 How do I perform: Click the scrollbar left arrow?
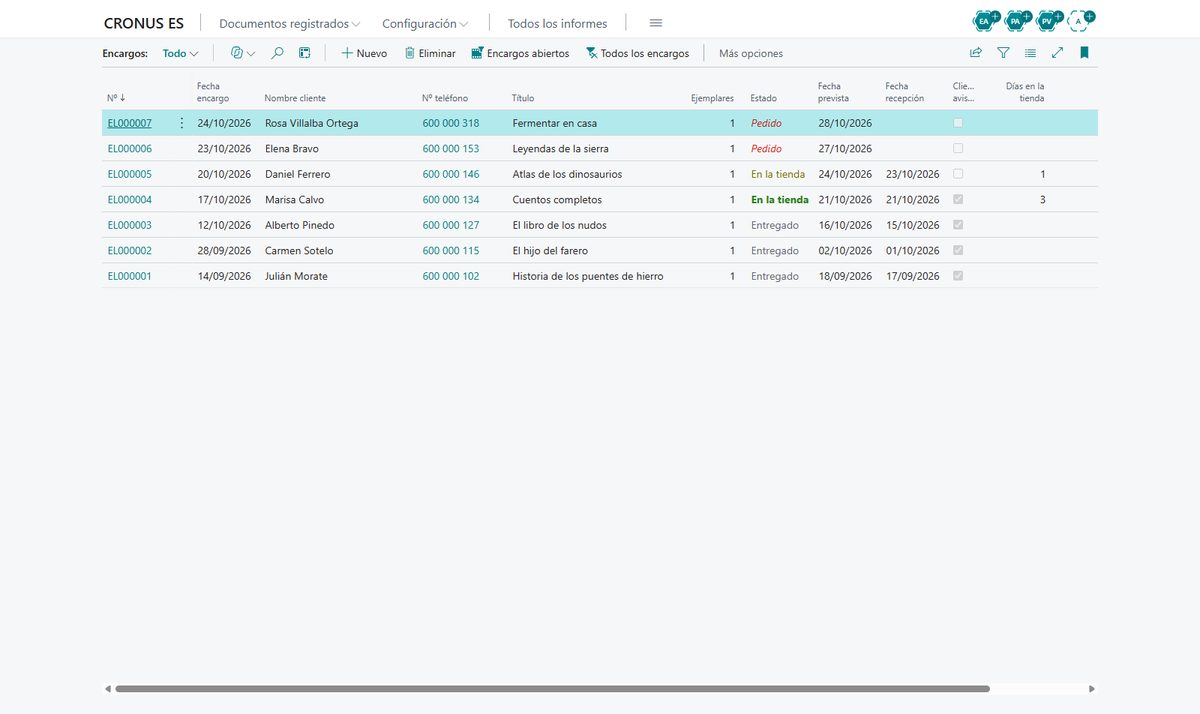coord(108,689)
